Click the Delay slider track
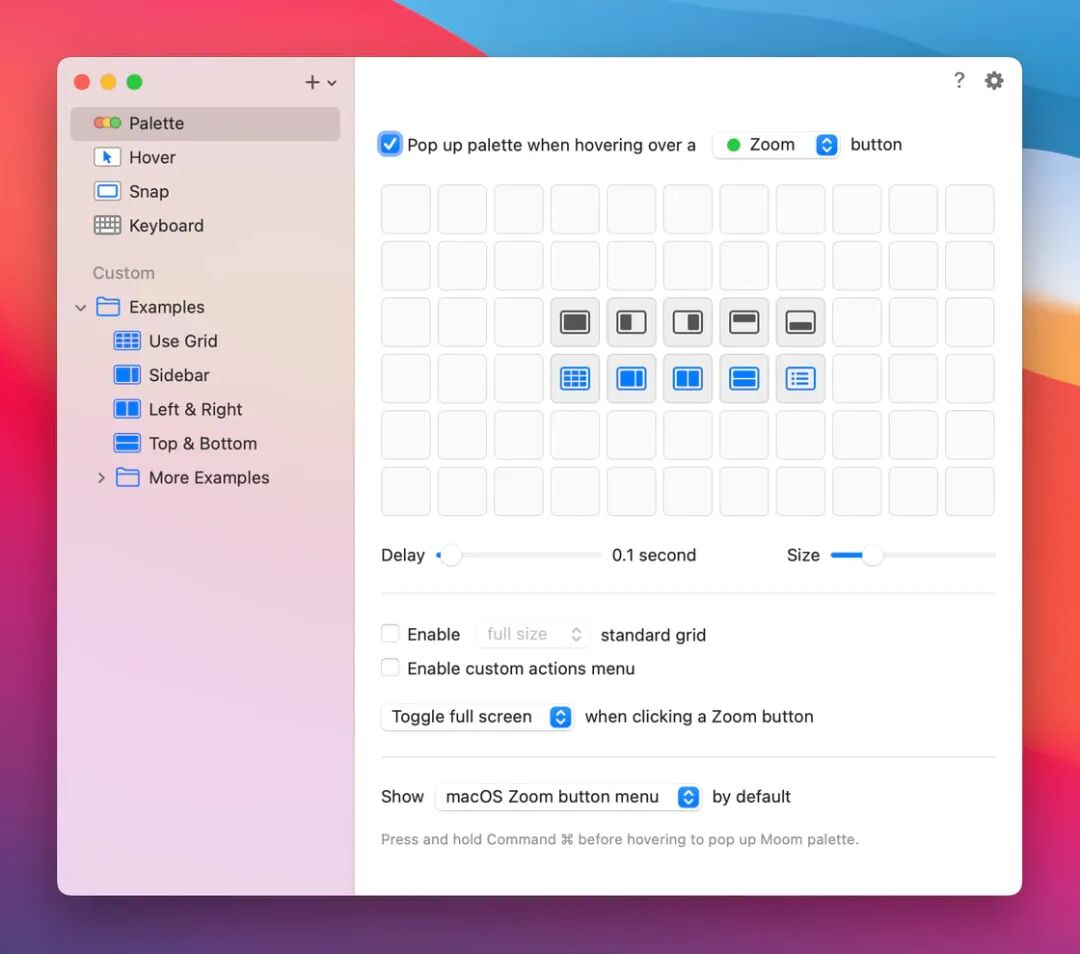This screenshot has width=1080, height=954. [519, 555]
